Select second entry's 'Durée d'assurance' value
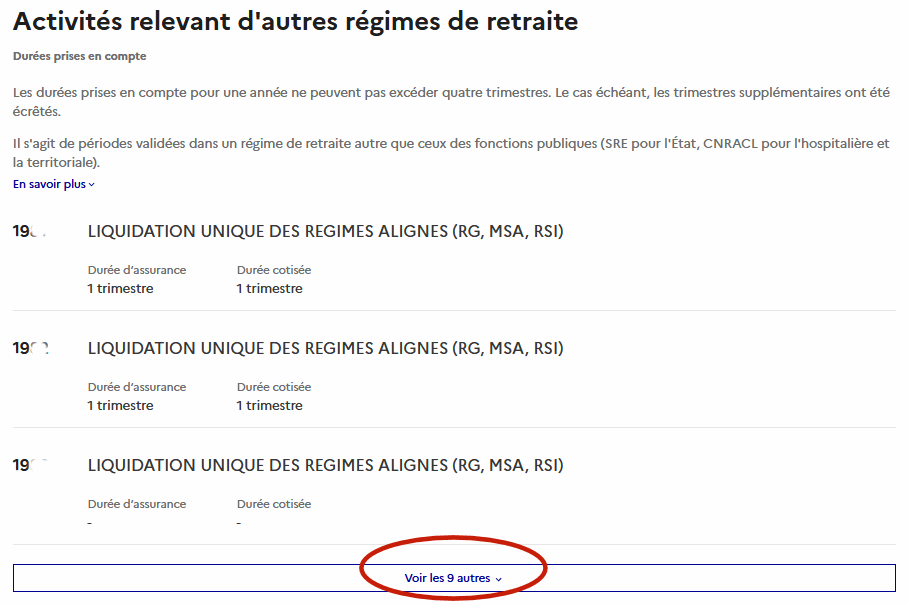The width and height of the screenshot is (909, 605). coord(120,406)
